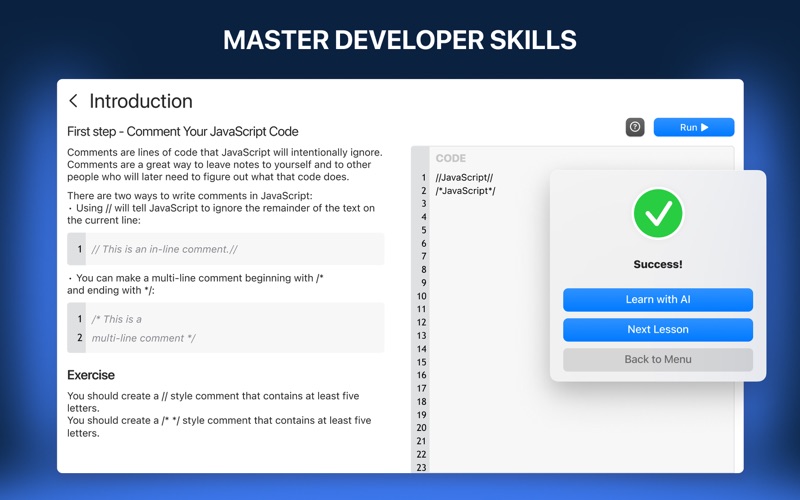Click line number 23 in code gutter
This screenshot has height=500, width=800.
click(x=421, y=467)
